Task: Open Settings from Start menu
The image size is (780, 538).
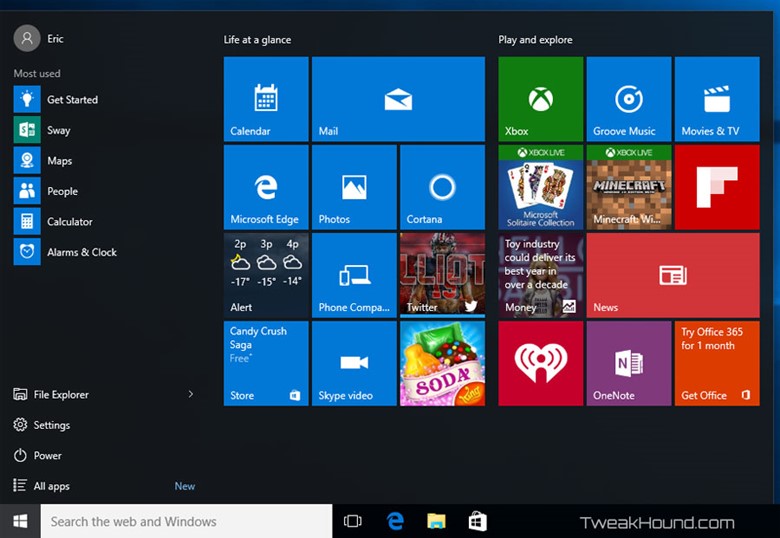Action: pos(42,425)
